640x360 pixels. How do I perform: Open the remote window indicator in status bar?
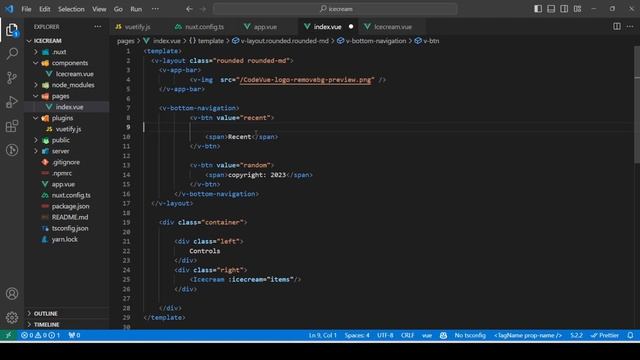[x=8, y=335]
